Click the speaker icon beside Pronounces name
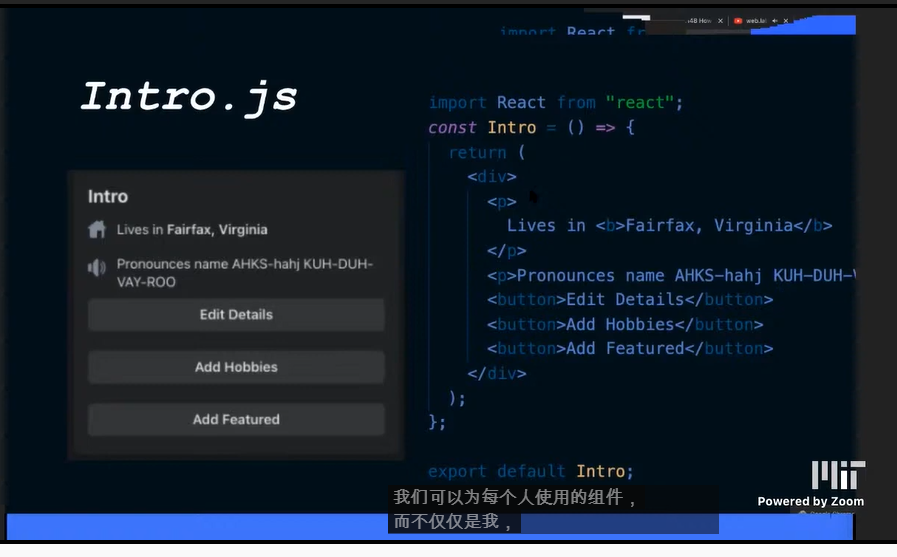The height and width of the screenshot is (557, 897). (x=97, y=267)
